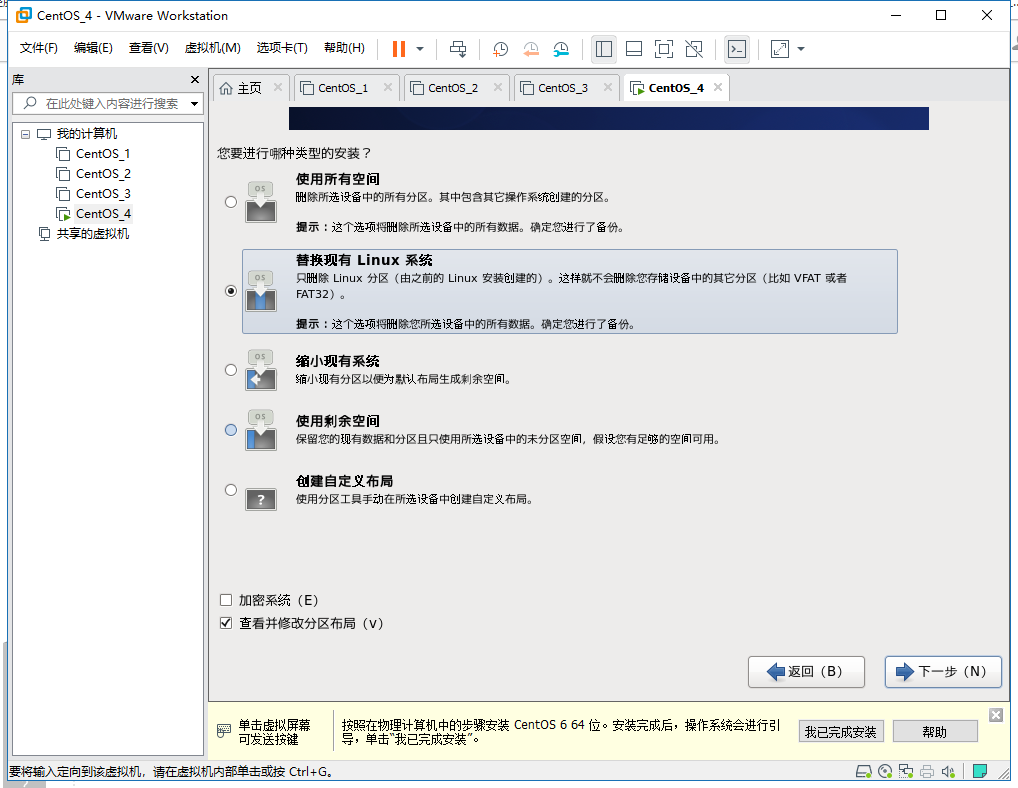
Task: Click the 我已完成安装 button
Action: tap(841, 732)
